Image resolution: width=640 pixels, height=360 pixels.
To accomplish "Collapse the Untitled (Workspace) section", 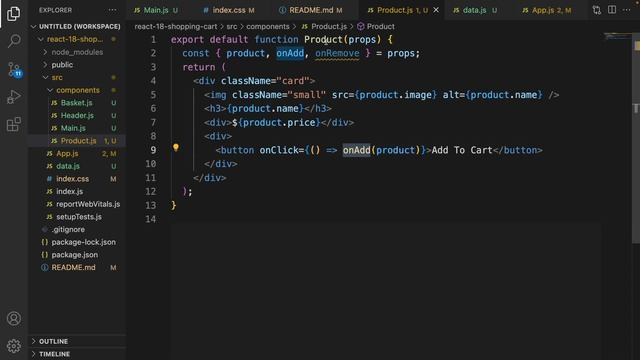I will tap(77, 27).
